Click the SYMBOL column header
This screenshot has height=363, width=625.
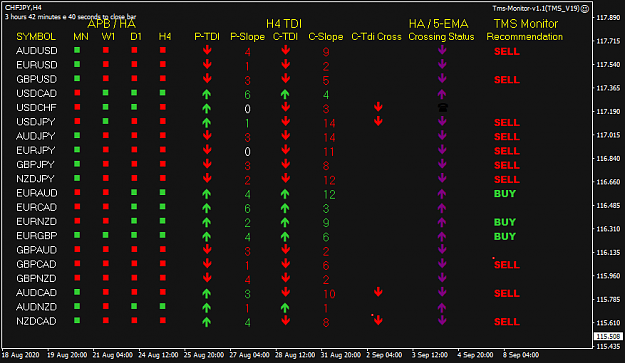pos(36,37)
